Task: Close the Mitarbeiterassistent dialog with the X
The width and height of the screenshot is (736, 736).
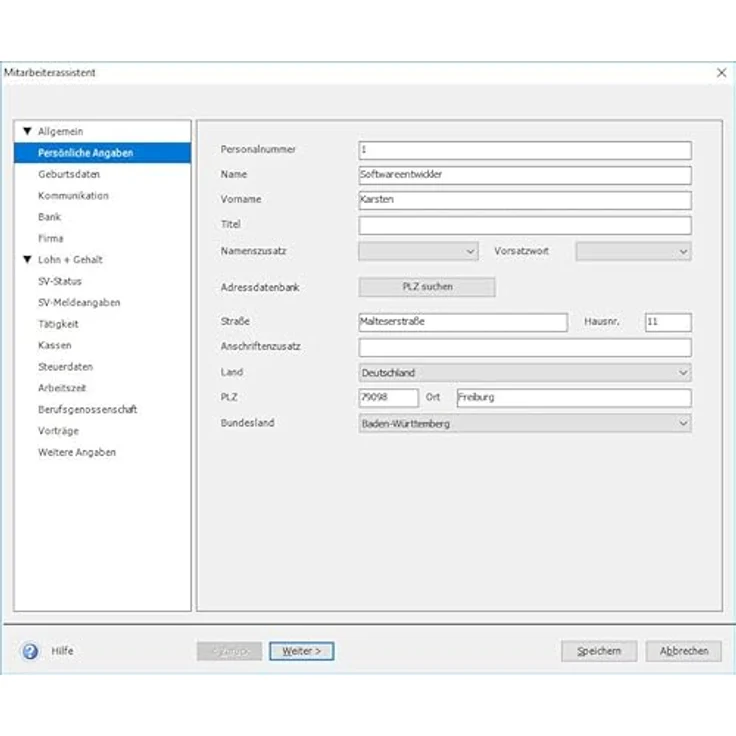Action: (721, 73)
